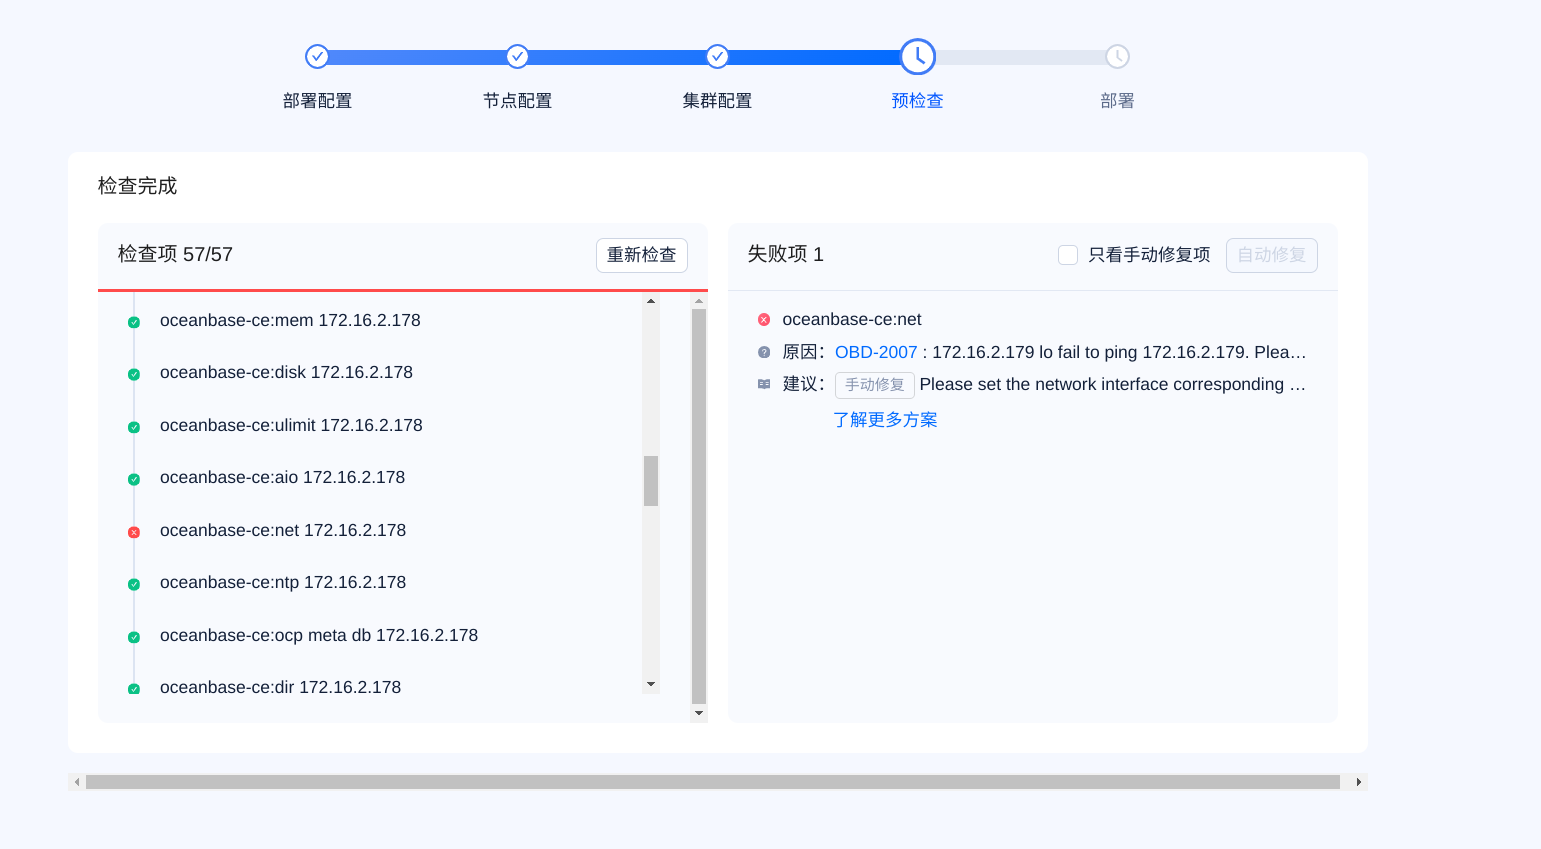Click the fail to ping reason text
Viewport: 1541px width, 849px height.
[x=1119, y=352]
